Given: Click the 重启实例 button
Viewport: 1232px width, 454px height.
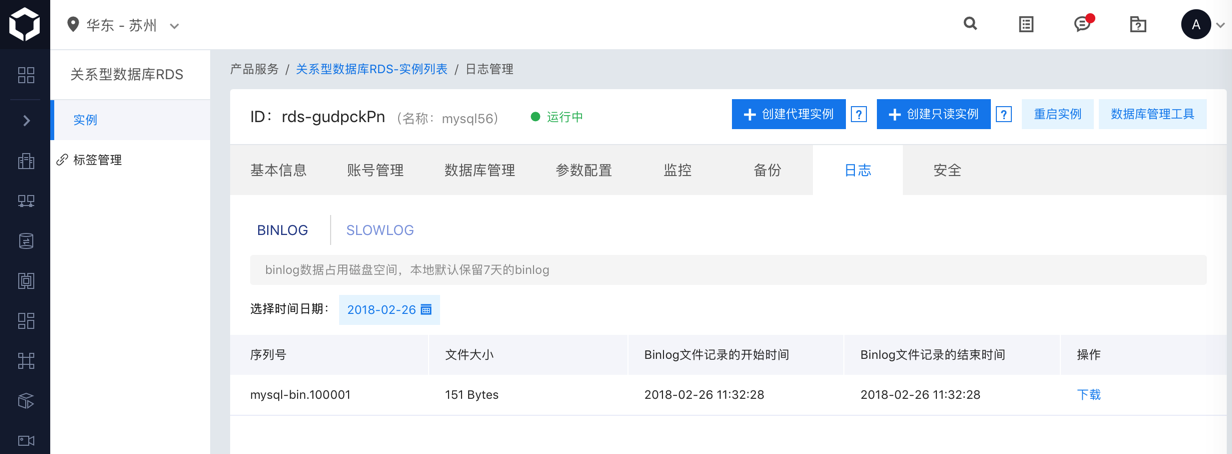Looking at the screenshot, I should 1058,114.
